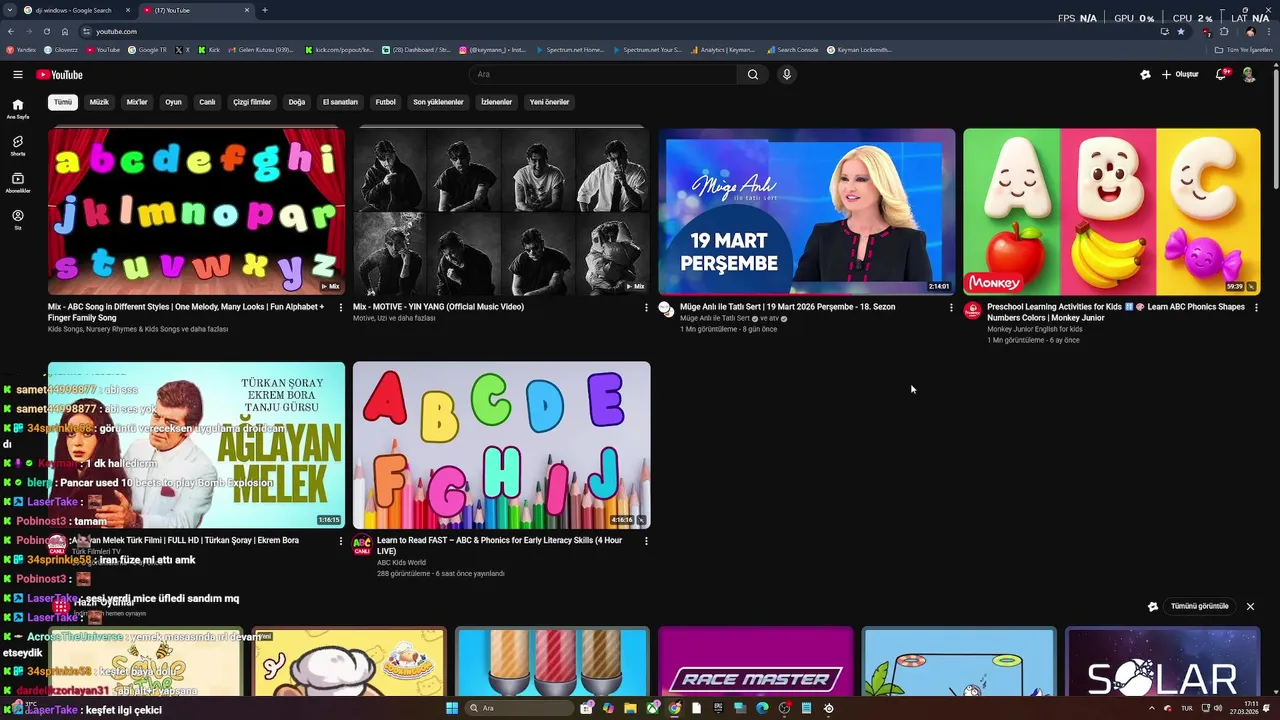Open the account avatar menu

[1249, 74]
